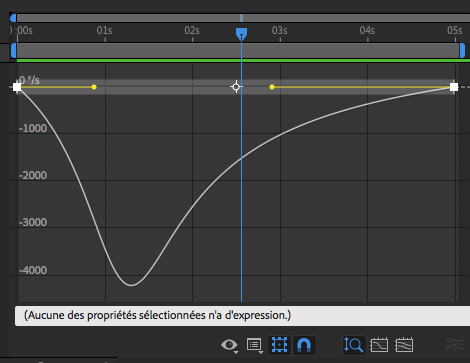The image size is (470, 363).
Task: Grab the yellow handle of last keyframe
Action: [272, 87]
